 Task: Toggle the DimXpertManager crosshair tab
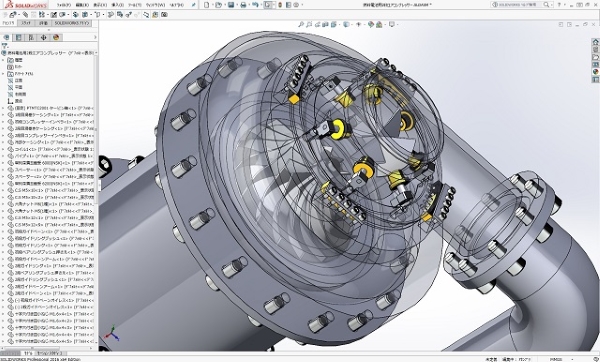click(43, 38)
